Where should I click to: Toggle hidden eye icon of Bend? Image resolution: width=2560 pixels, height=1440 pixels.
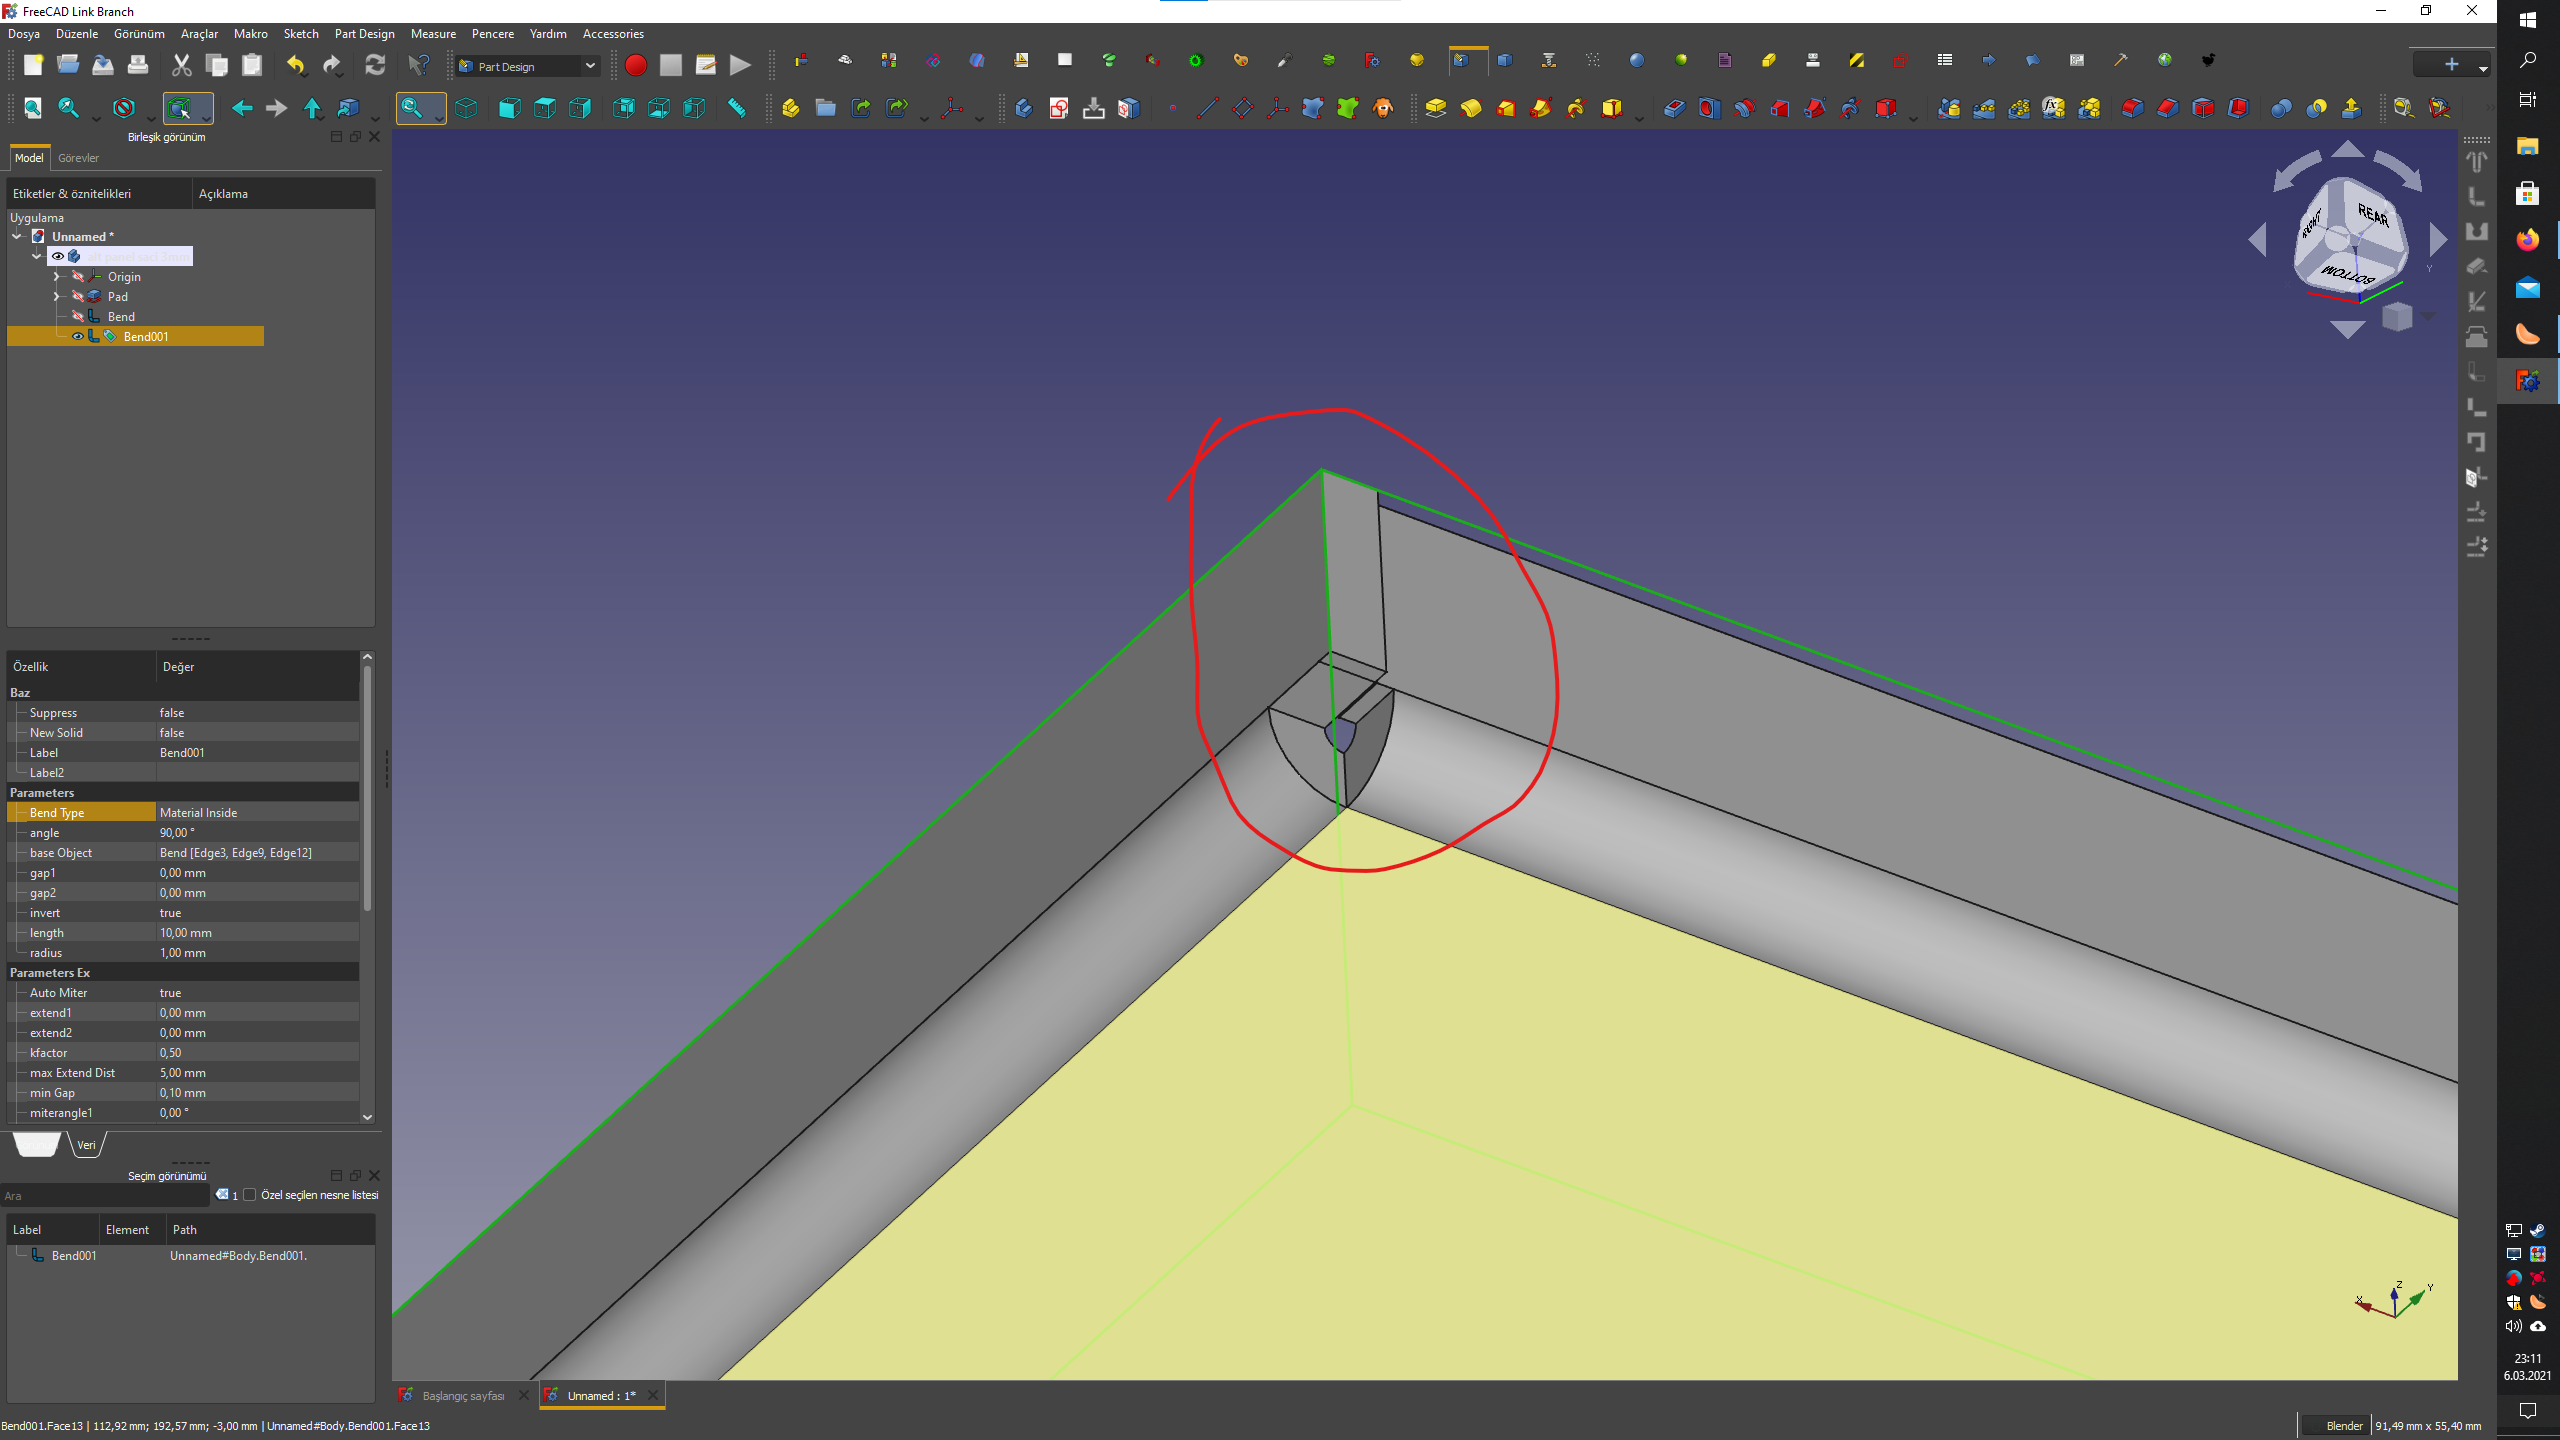(77, 317)
